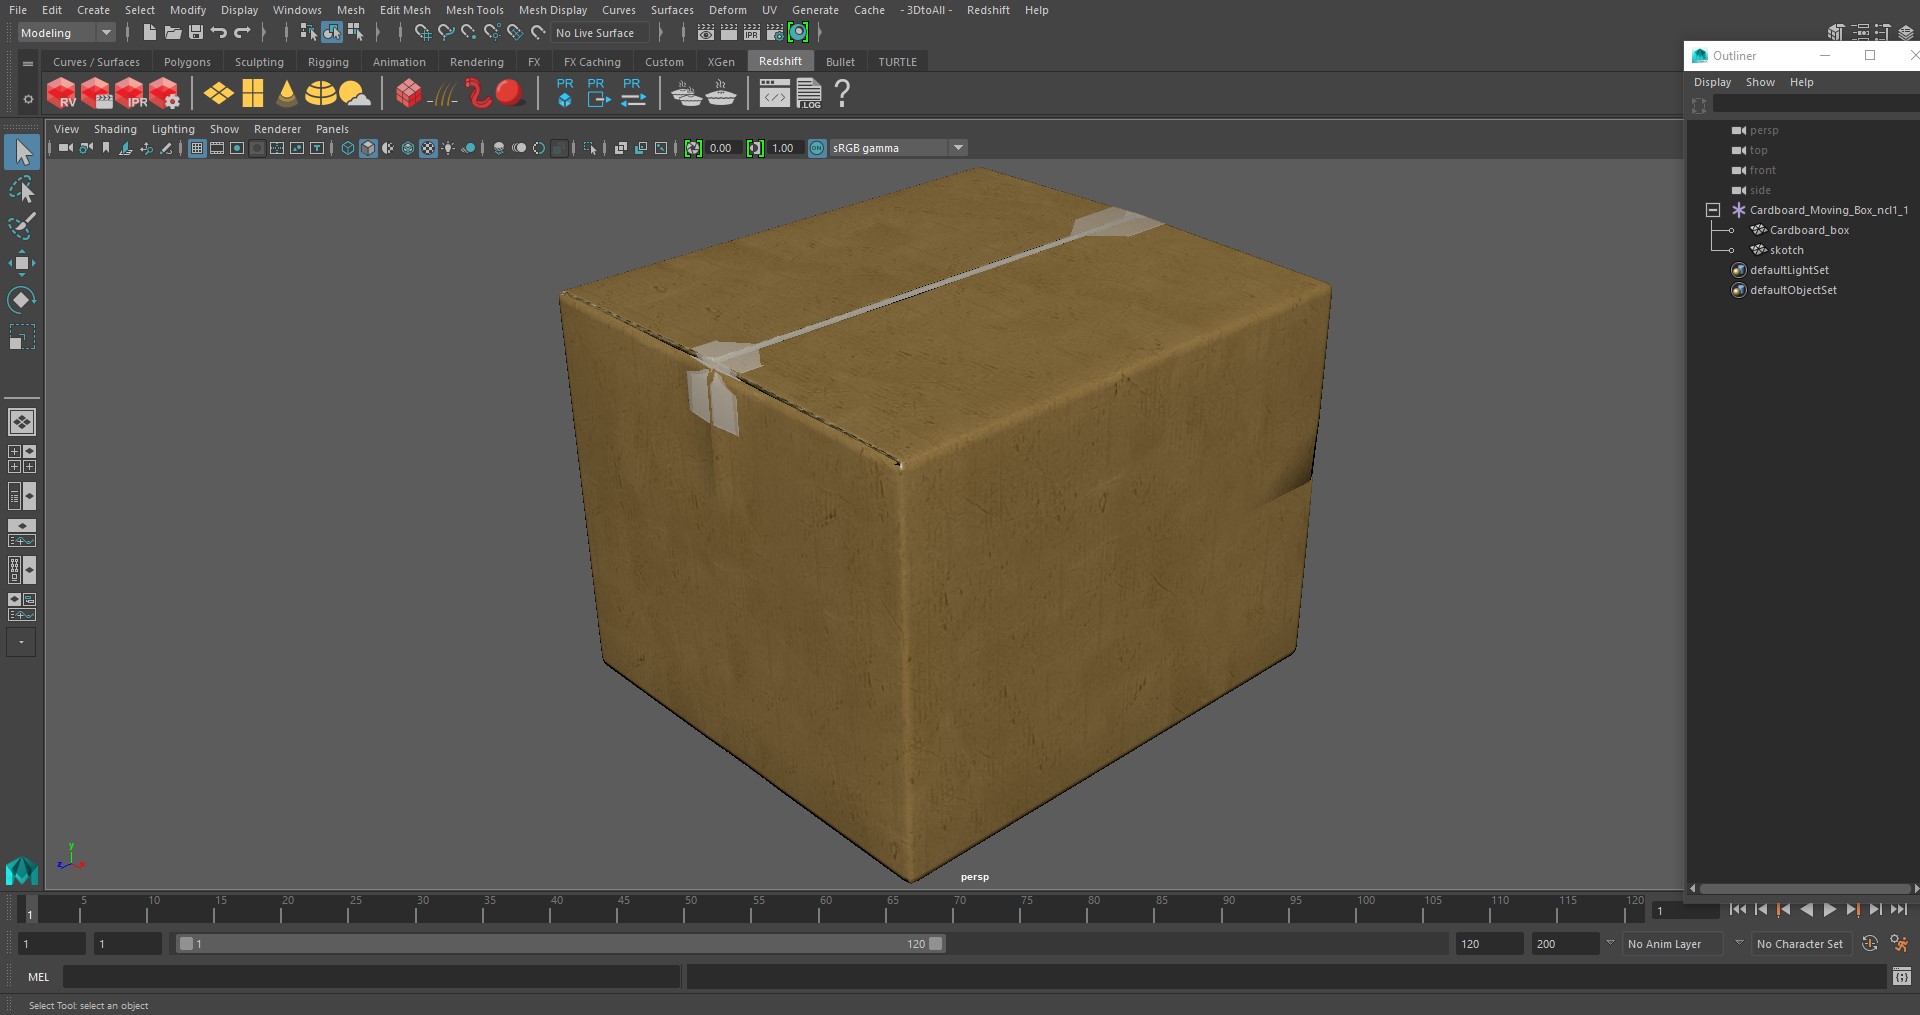This screenshot has height=1015, width=1920.
Task: Open the Mesh Tools menu
Action: pos(474,10)
